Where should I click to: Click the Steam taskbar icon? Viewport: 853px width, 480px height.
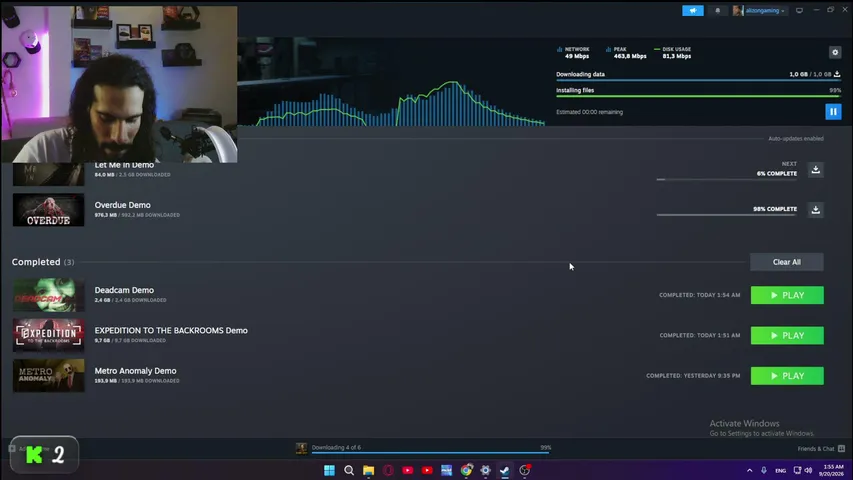coord(505,470)
